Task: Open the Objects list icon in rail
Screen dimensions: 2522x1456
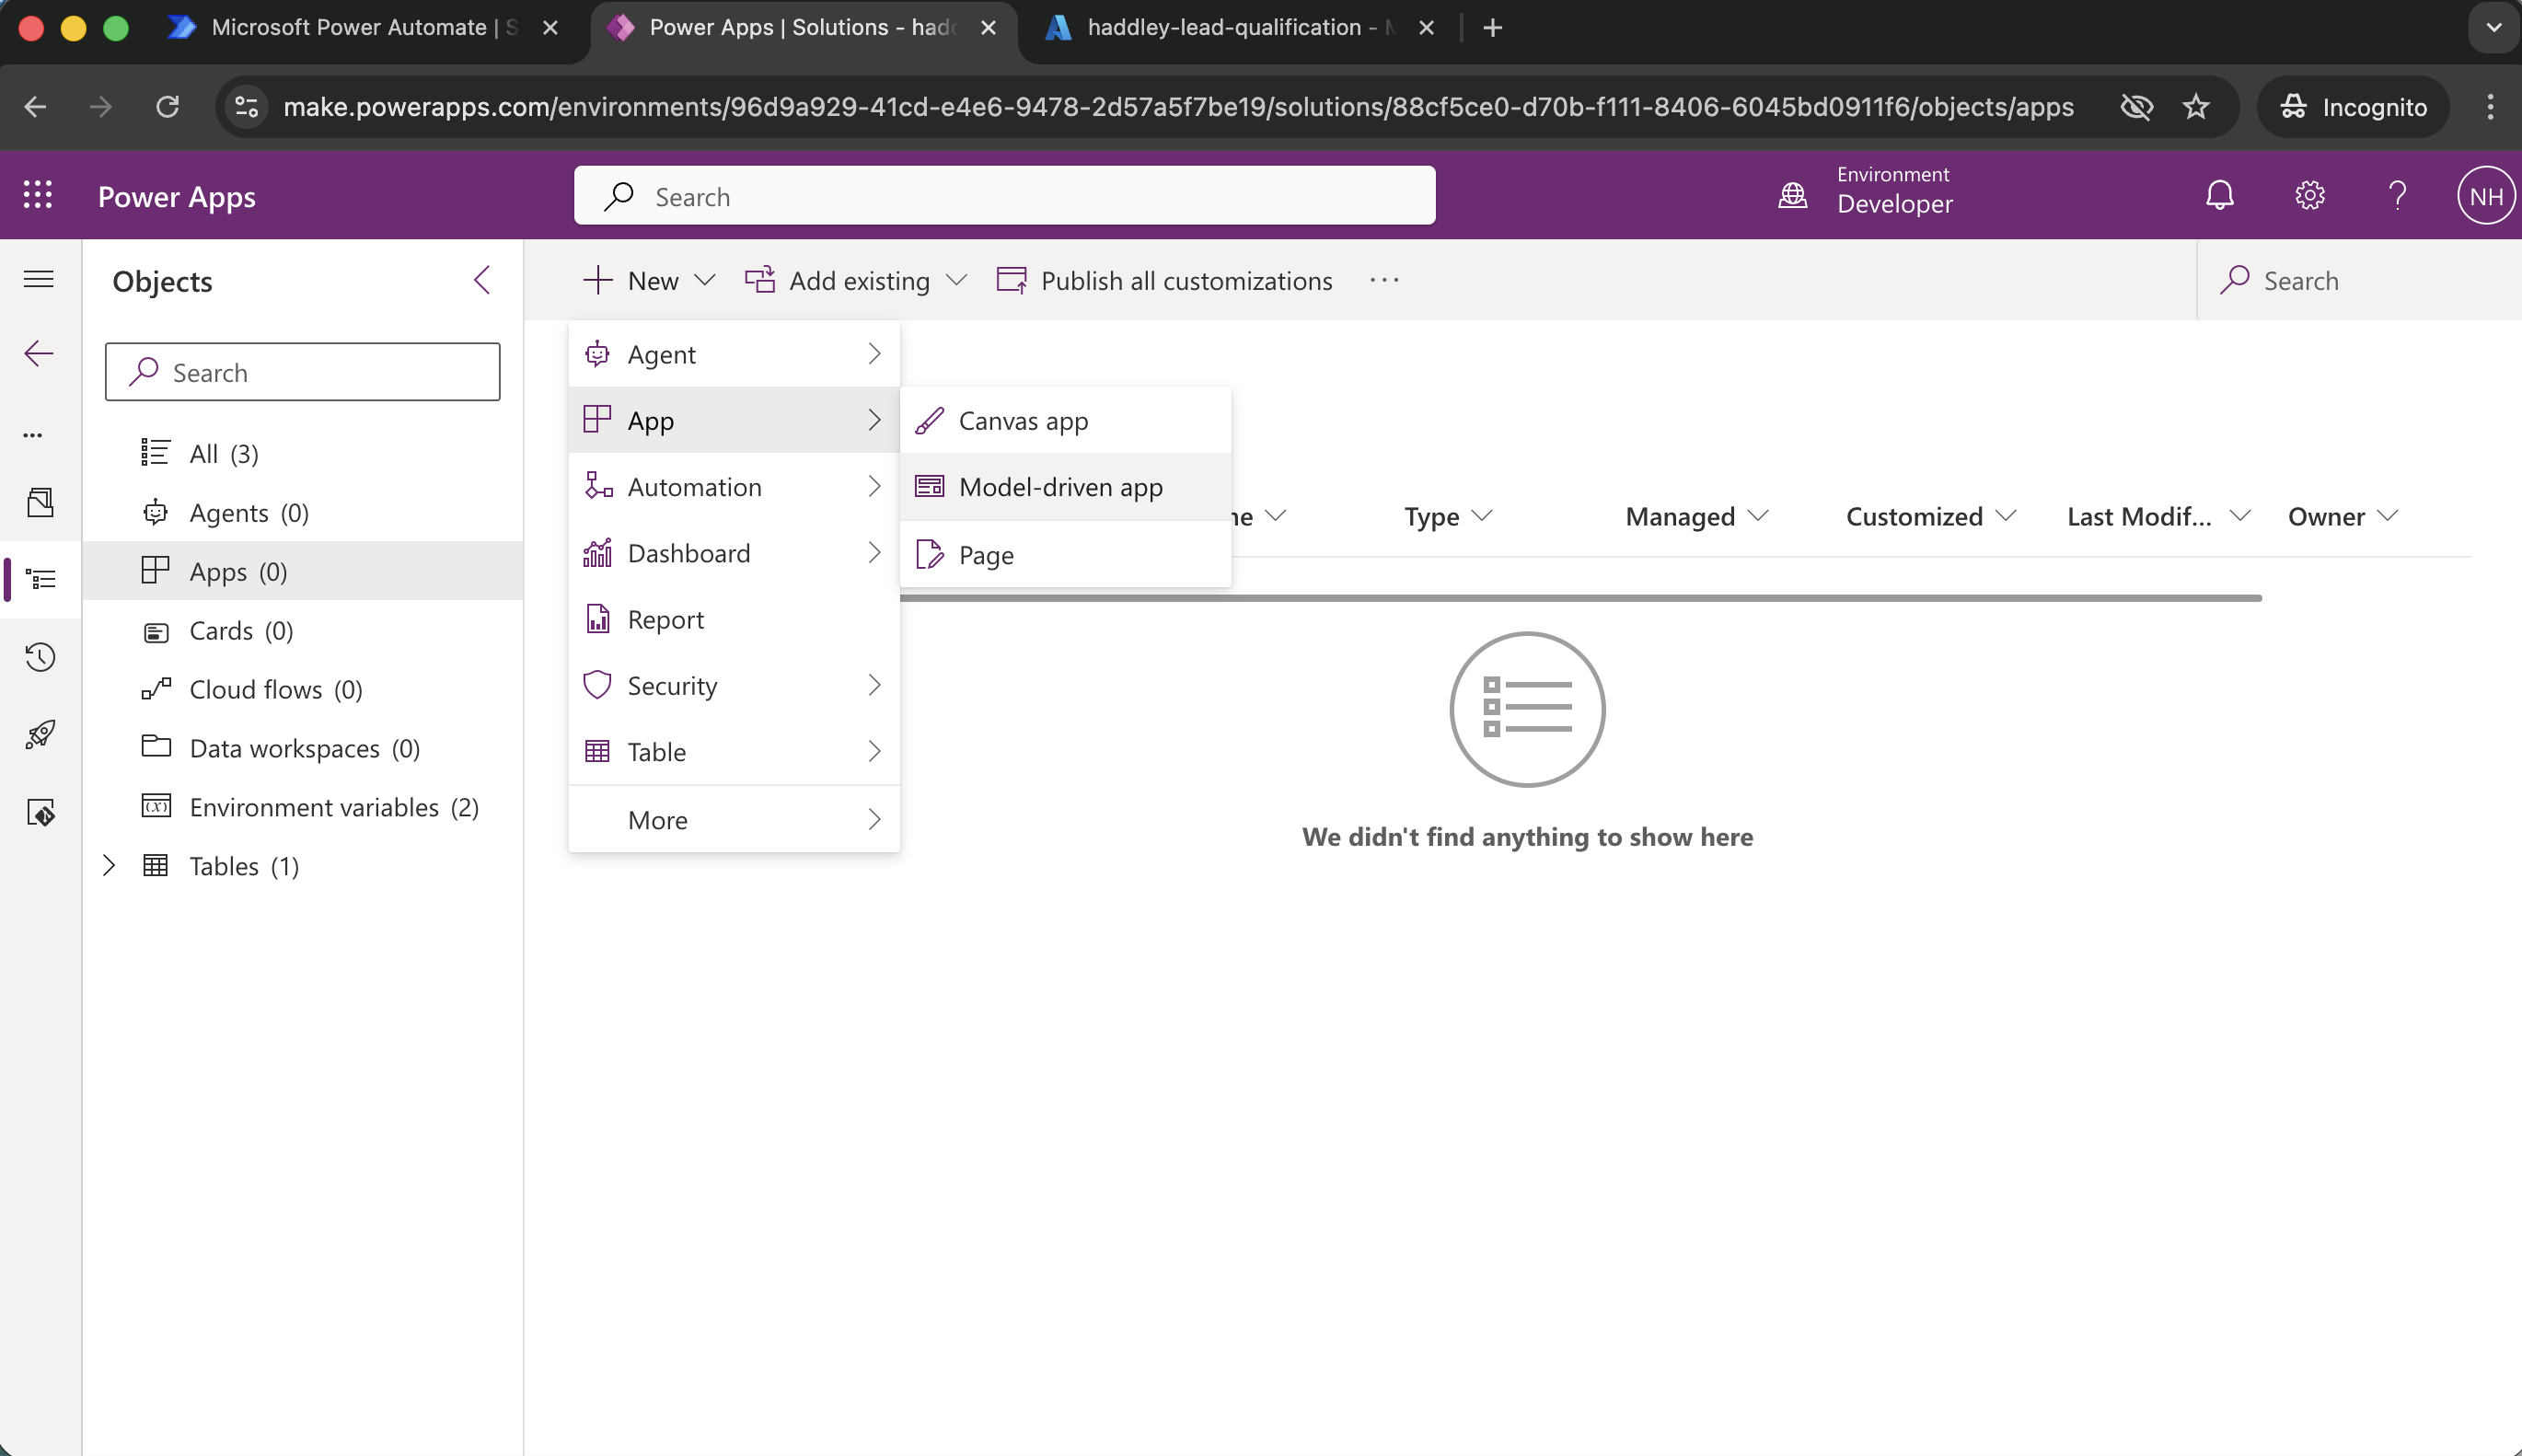Action: point(40,579)
